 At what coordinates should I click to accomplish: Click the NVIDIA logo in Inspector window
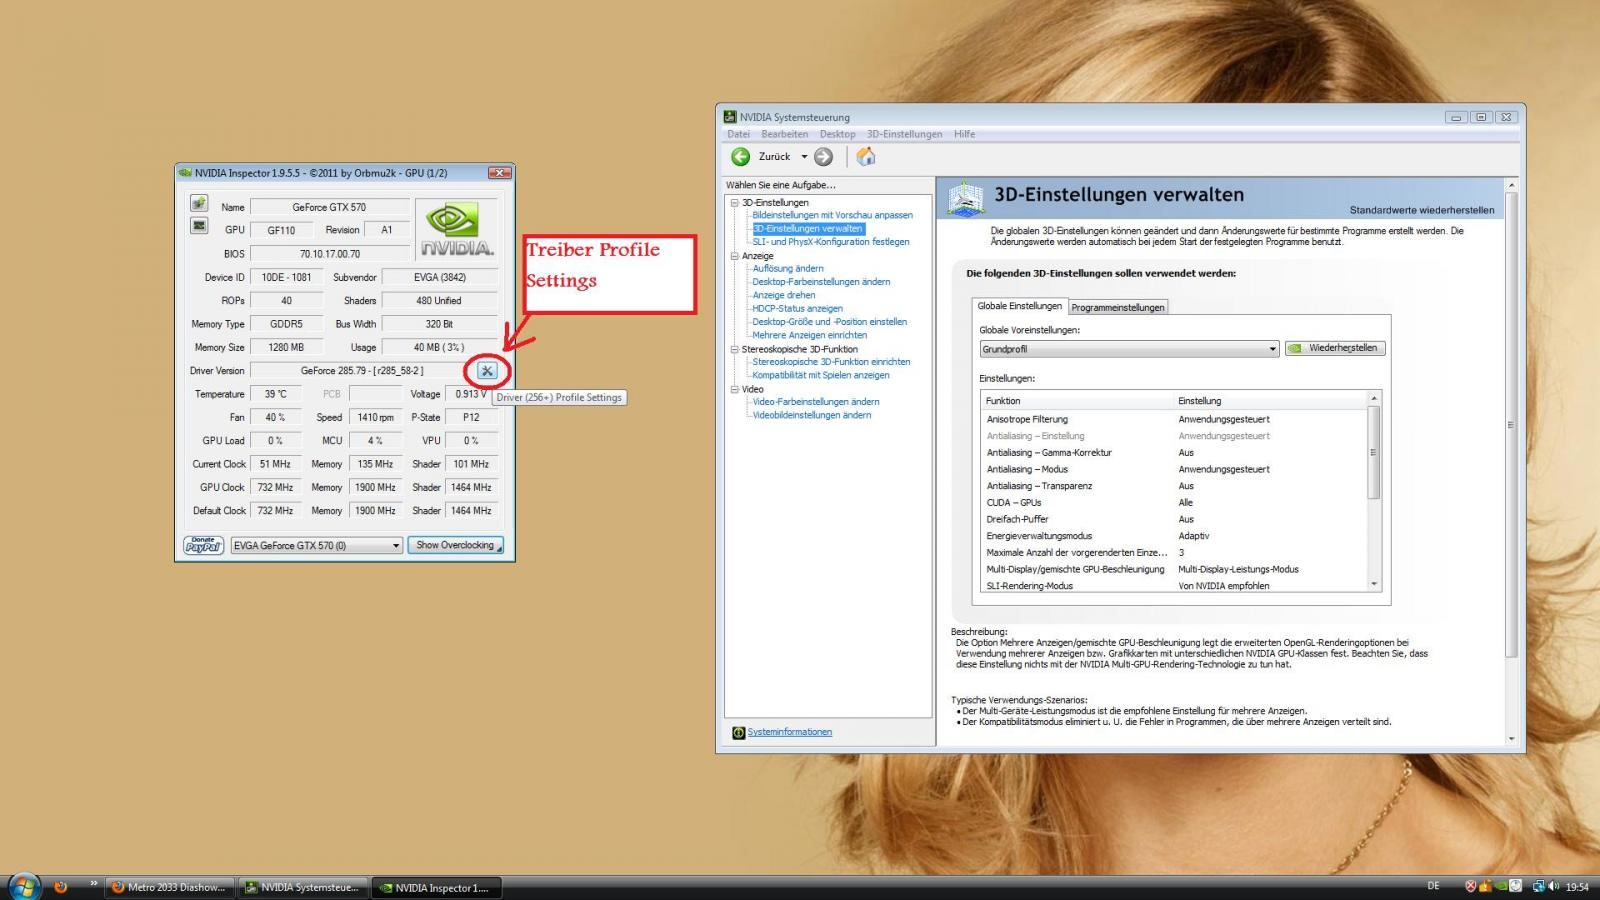coord(456,229)
